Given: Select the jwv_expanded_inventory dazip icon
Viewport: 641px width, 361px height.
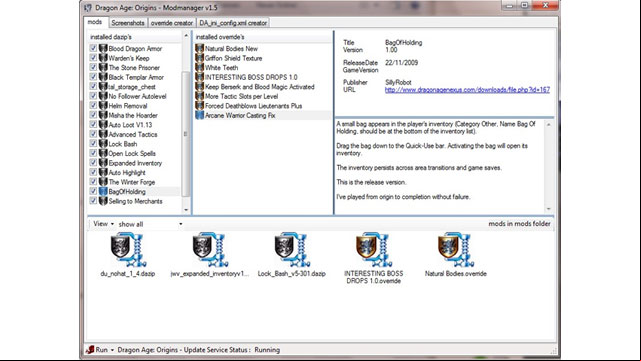Looking at the screenshot, I should pyautogui.click(x=210, y=249).
